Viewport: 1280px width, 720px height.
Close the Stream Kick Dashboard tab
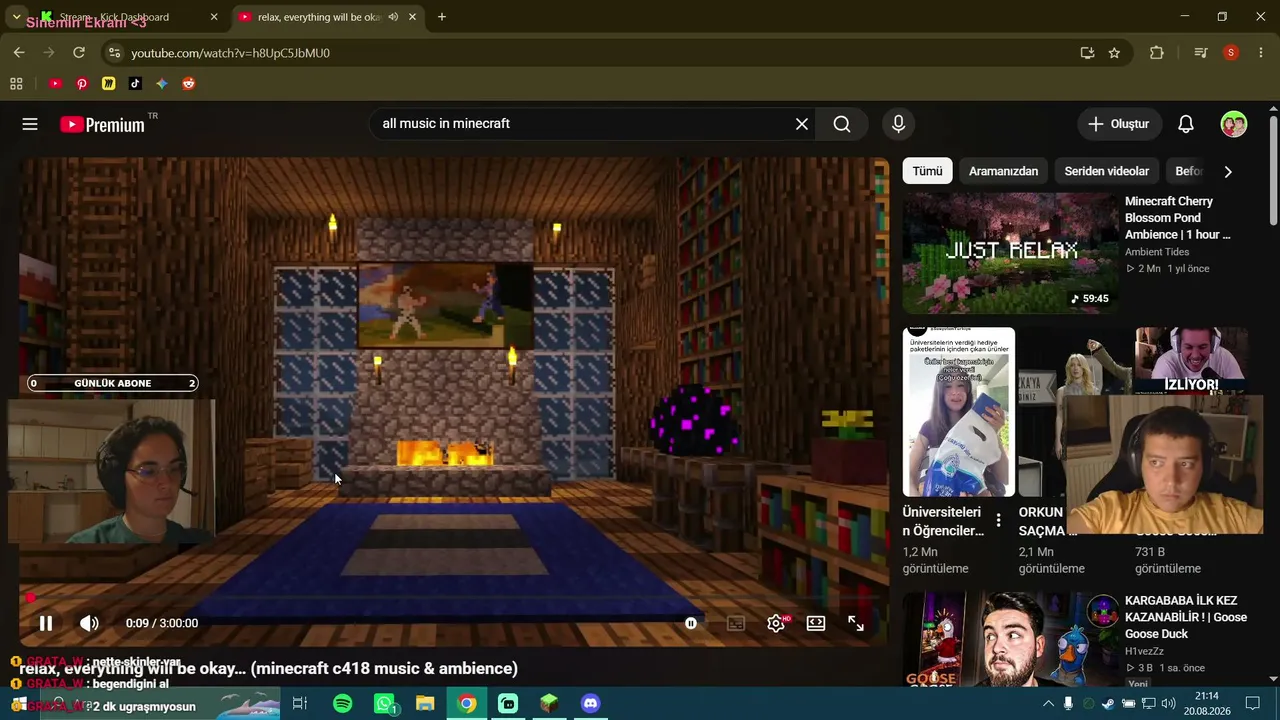[x=214, y=17]
